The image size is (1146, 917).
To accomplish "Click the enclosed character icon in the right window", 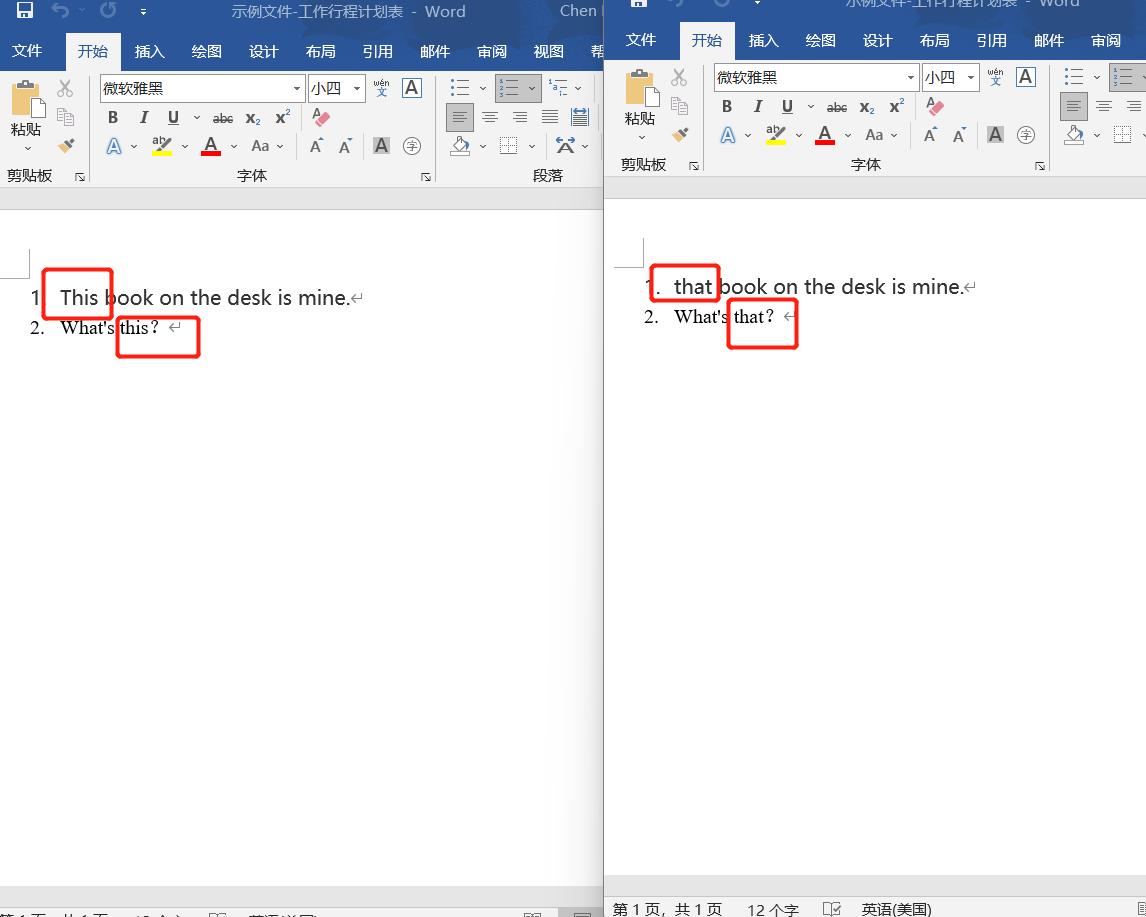I will click(1025, 135).
